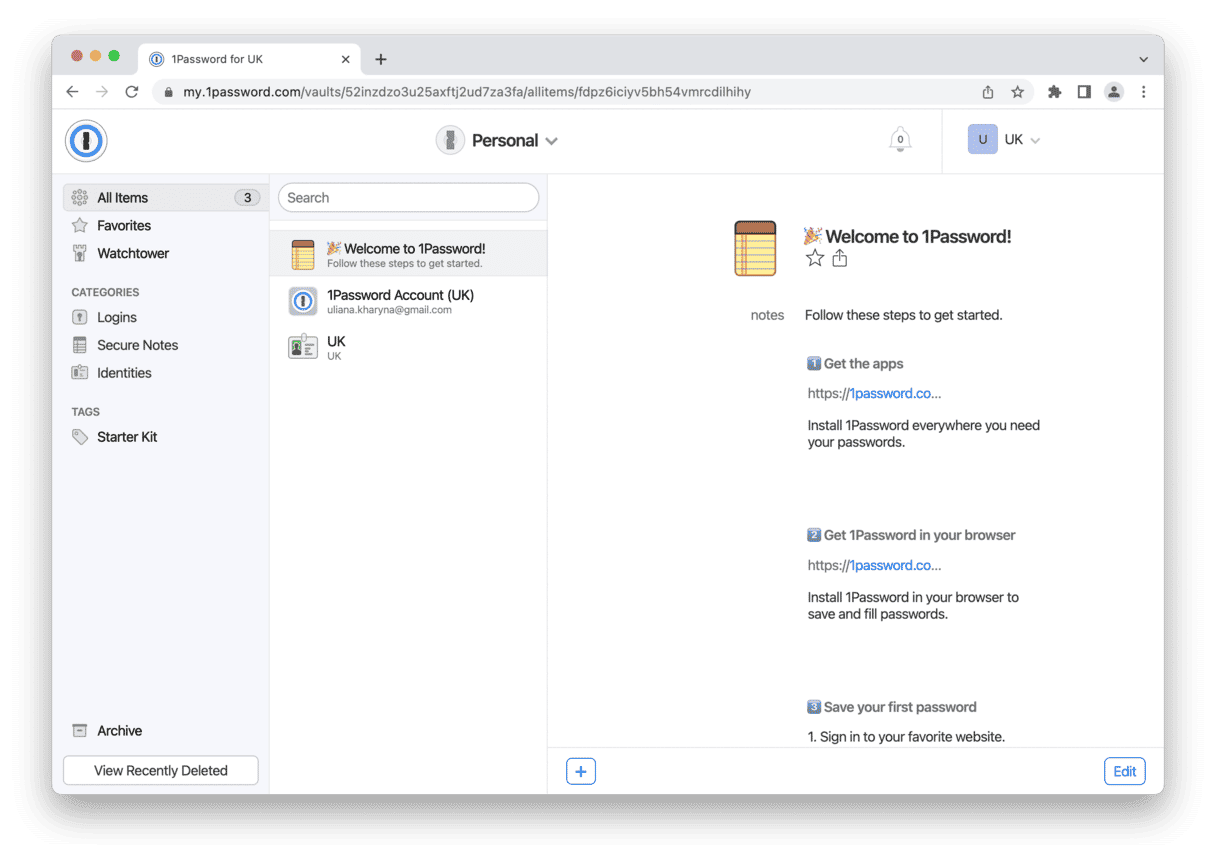Expand the Personal vault dropdown
1216x863 pixels.
pos(552,141)
